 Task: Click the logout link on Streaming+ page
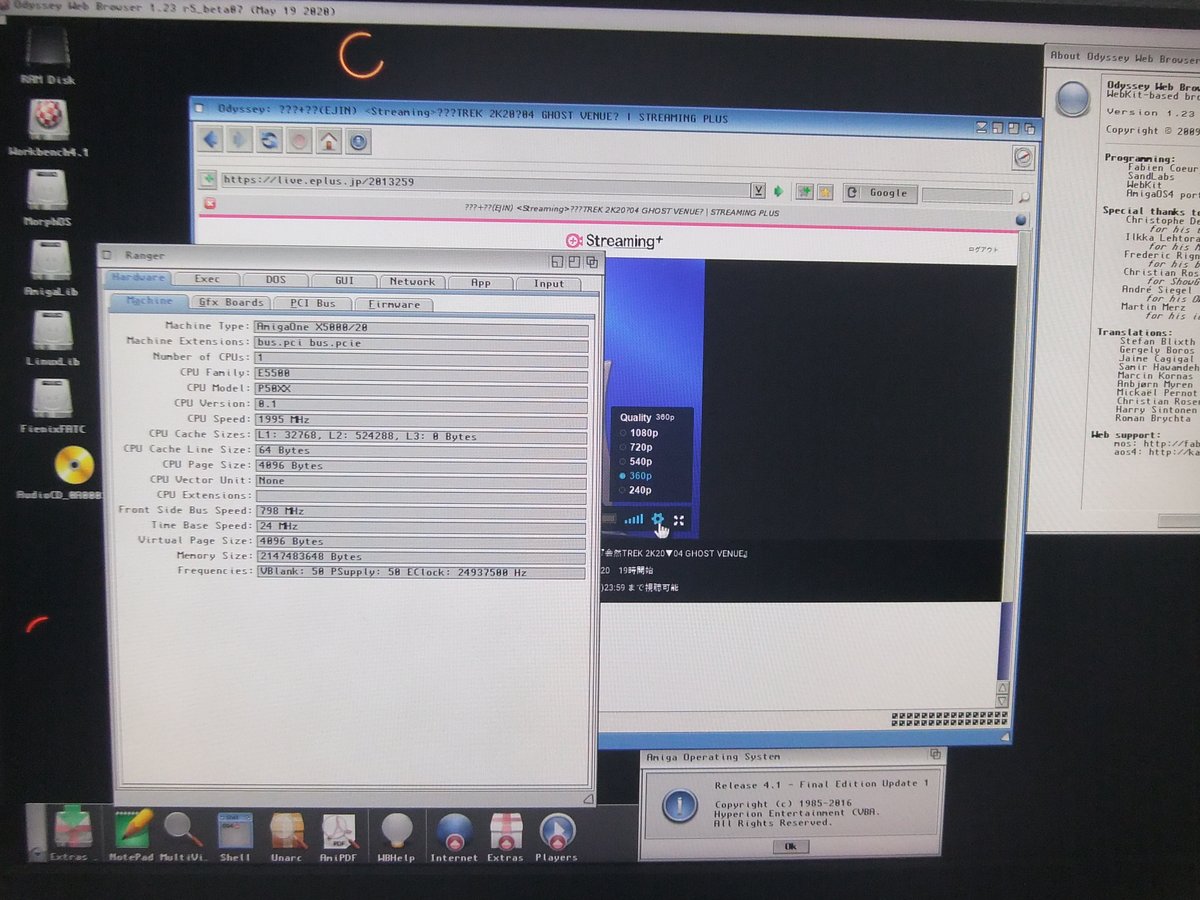pos(981,250)
